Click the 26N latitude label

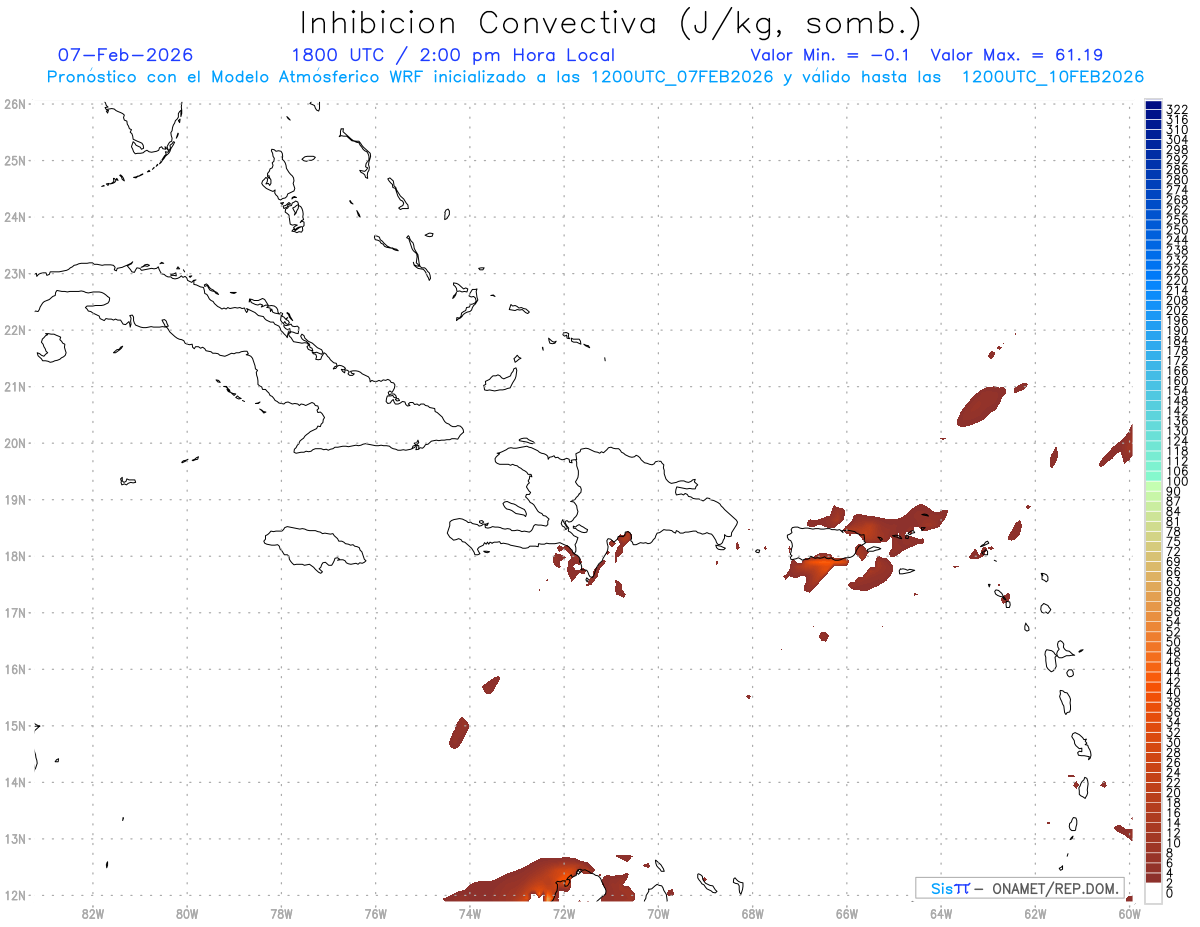pyautogui.click(x=14, y=104)
